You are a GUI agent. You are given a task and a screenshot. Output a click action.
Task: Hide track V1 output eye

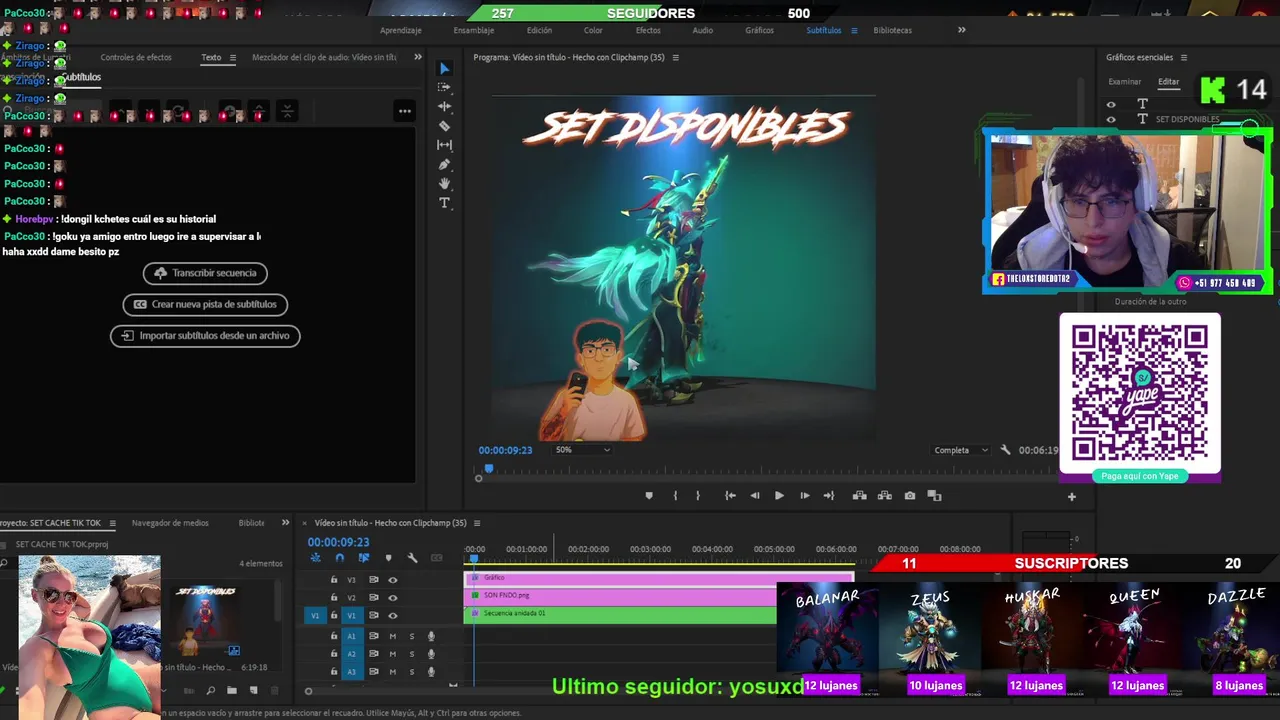point(393,616)
